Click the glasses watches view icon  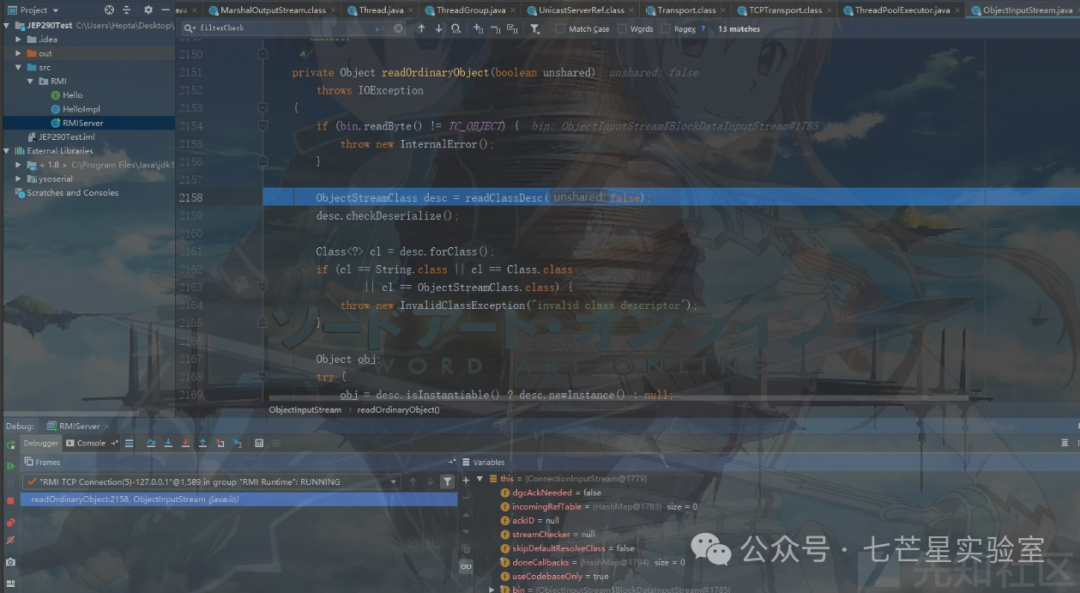click(466, 566)
